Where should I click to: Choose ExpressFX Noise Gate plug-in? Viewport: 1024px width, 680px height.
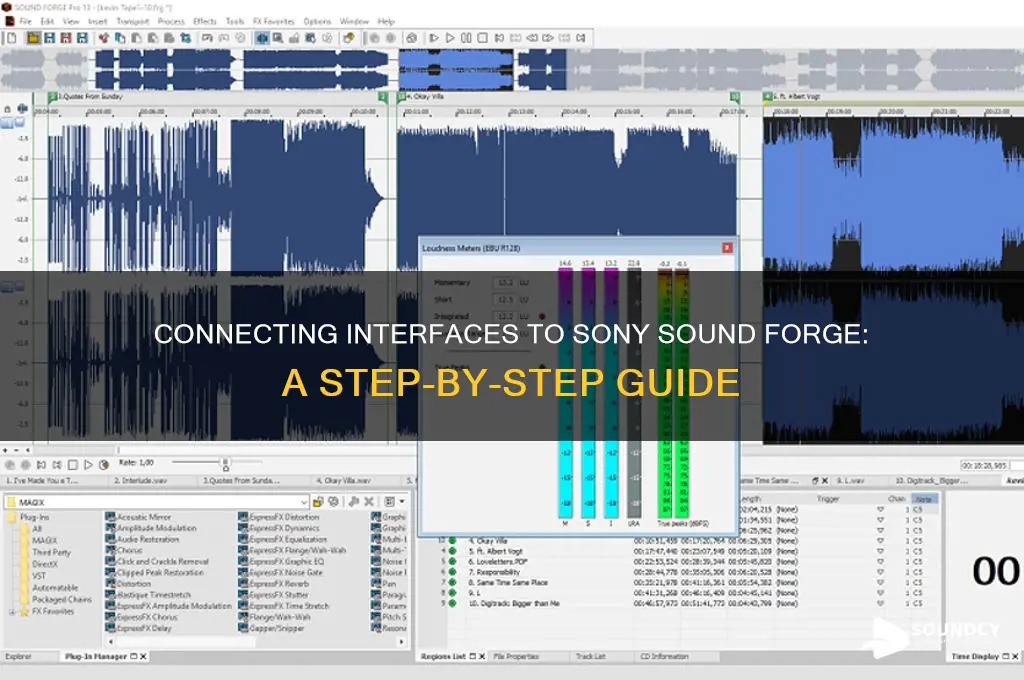pyautogui.click(x=280, y=572)
